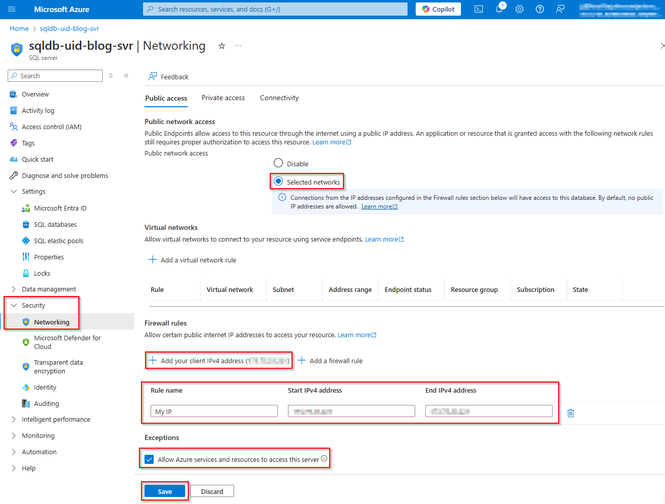Open Quick start
This screenshot has width=665, height=504.
(x=37, y=159)
